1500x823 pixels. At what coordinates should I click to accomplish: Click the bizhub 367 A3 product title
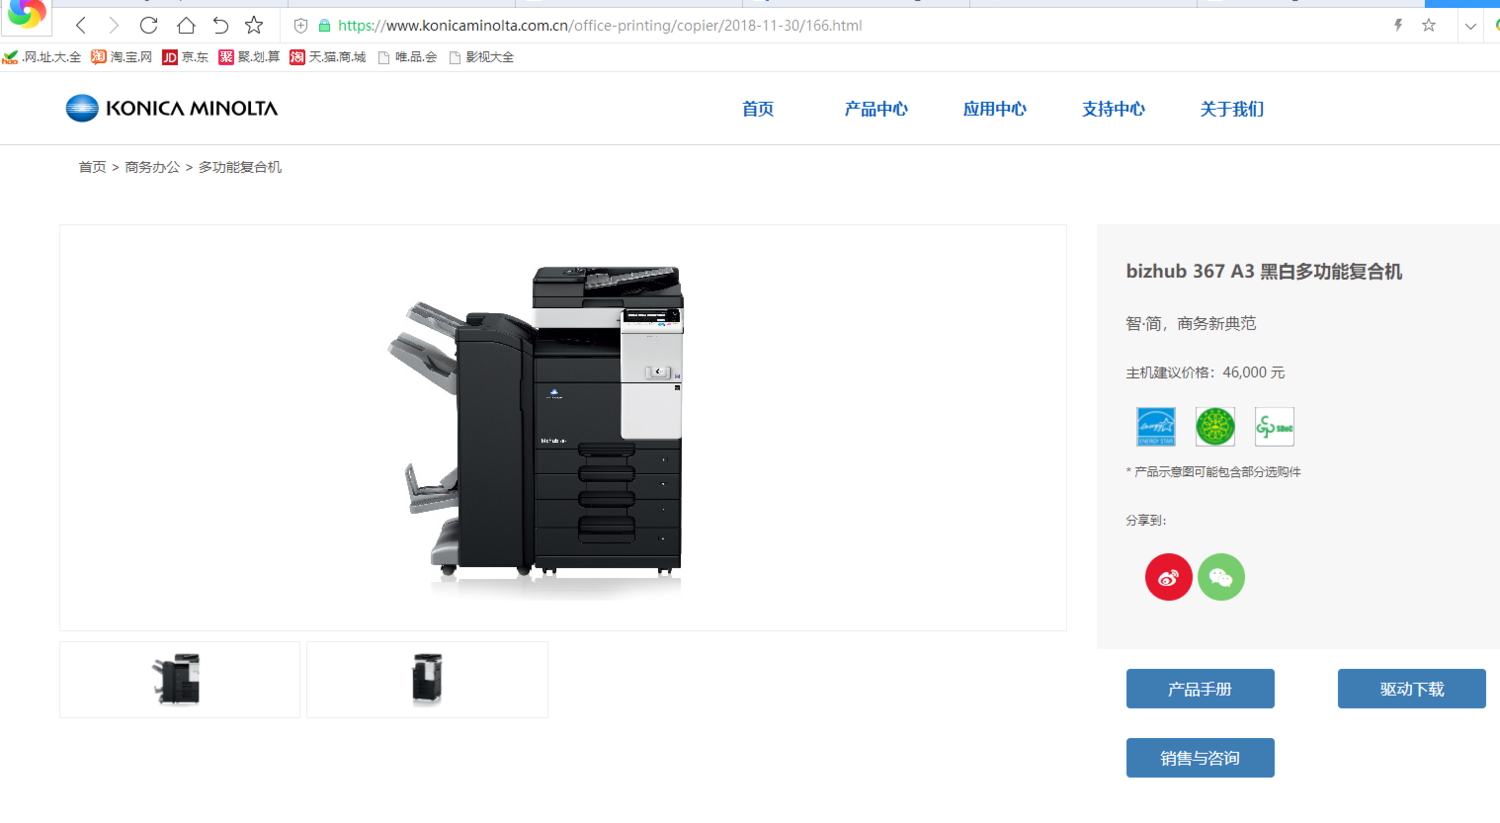tap(1264, 271)
